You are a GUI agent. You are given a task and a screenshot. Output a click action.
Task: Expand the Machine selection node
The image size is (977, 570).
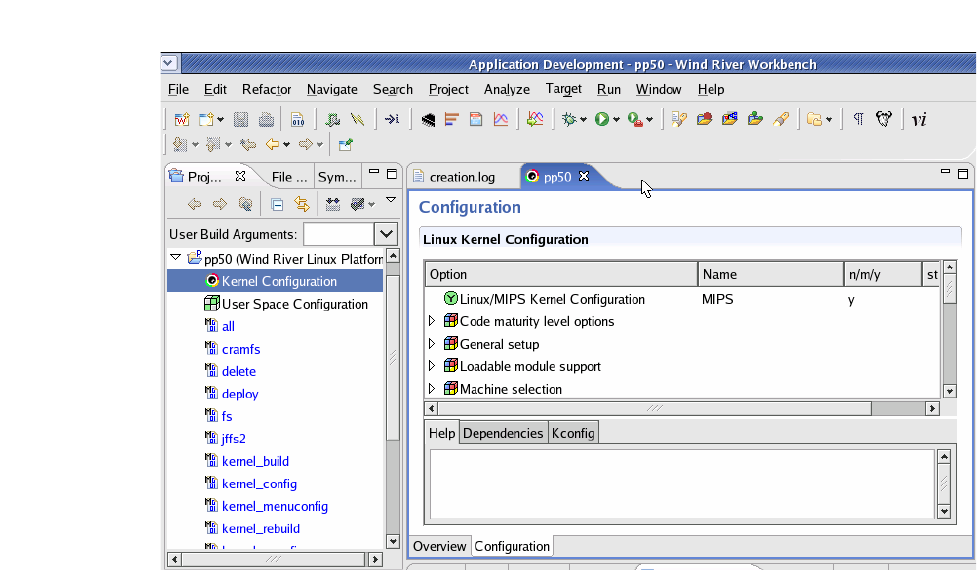(432, 389)
